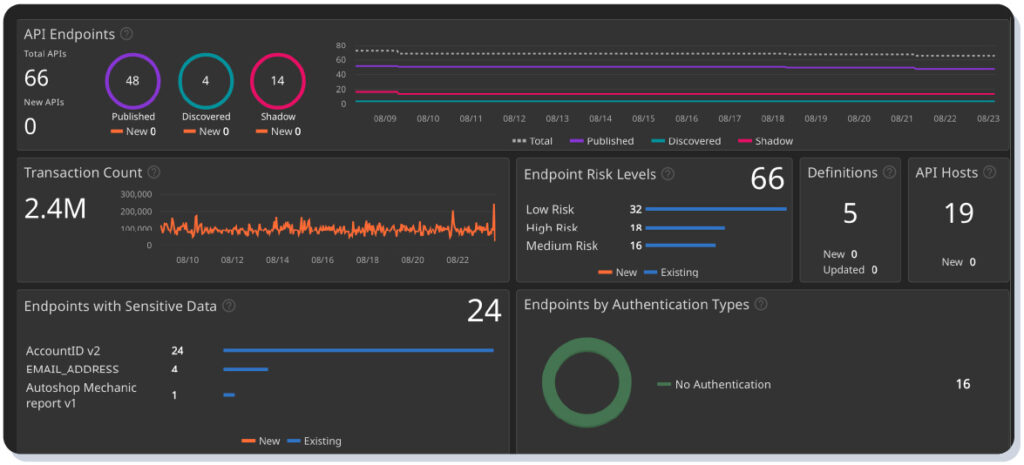The height and width of the screenshot is (465, 1024).
Task: Open help icon beside Endpoints with Sensitive Data
Action: [229, 306]
